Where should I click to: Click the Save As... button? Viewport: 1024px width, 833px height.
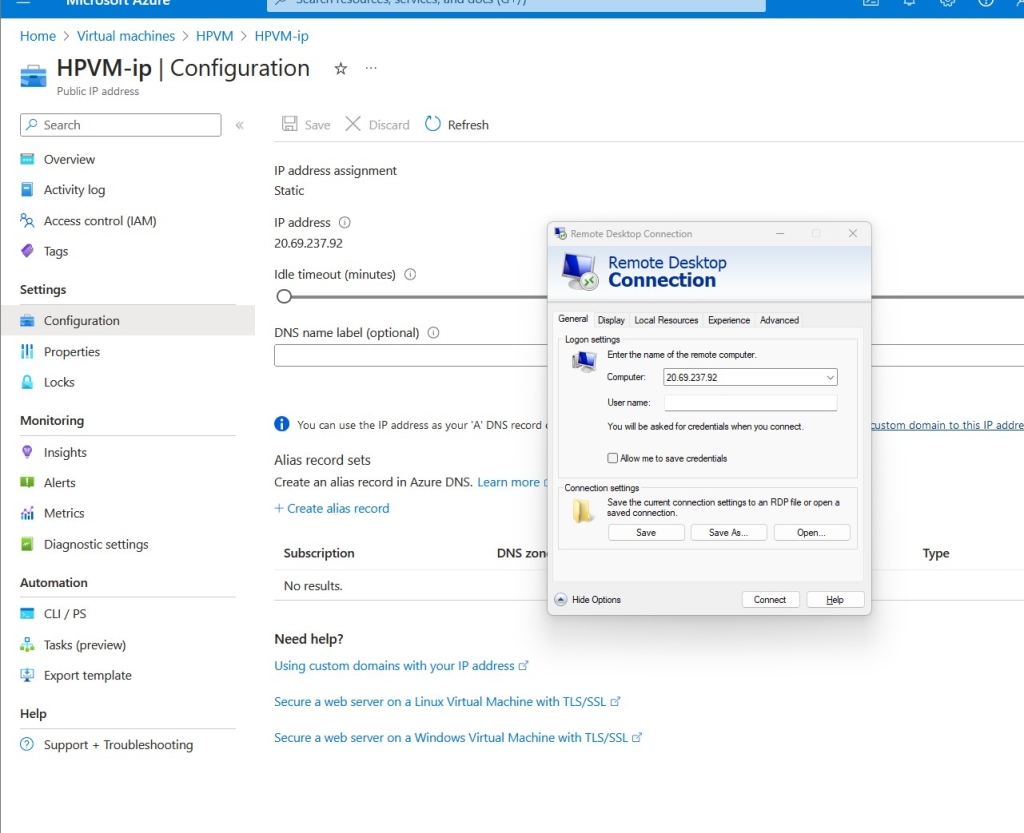pos(728,533)
